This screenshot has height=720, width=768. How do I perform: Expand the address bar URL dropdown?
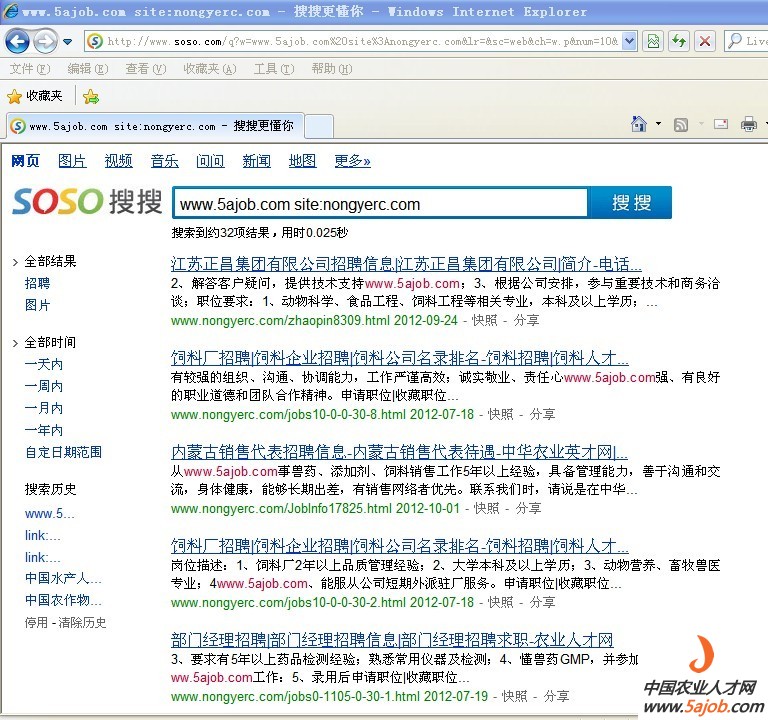coord(629,41)
